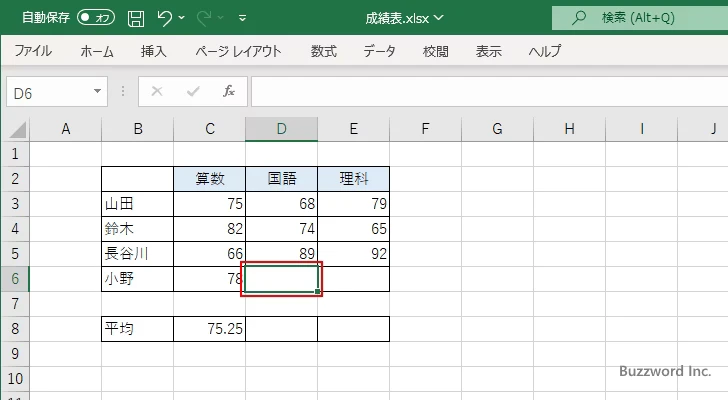Click the 長谷川 name cell
This screenshot has width=728, height=400.
[x=137, y=254]
